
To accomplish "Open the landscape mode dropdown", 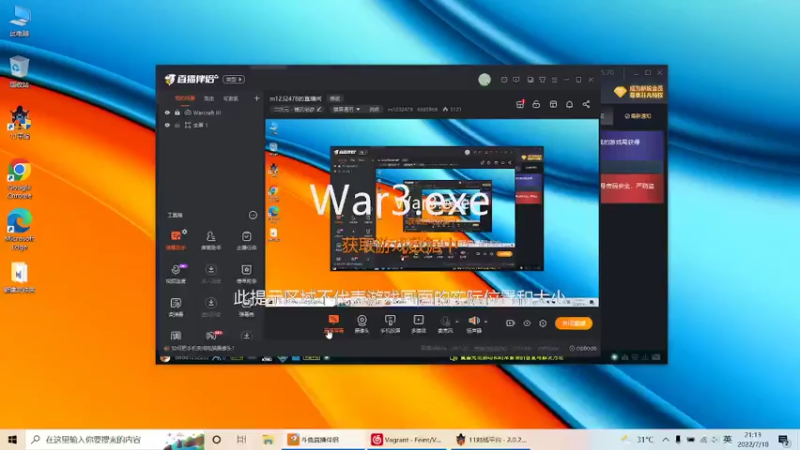I will coord(346,109).
